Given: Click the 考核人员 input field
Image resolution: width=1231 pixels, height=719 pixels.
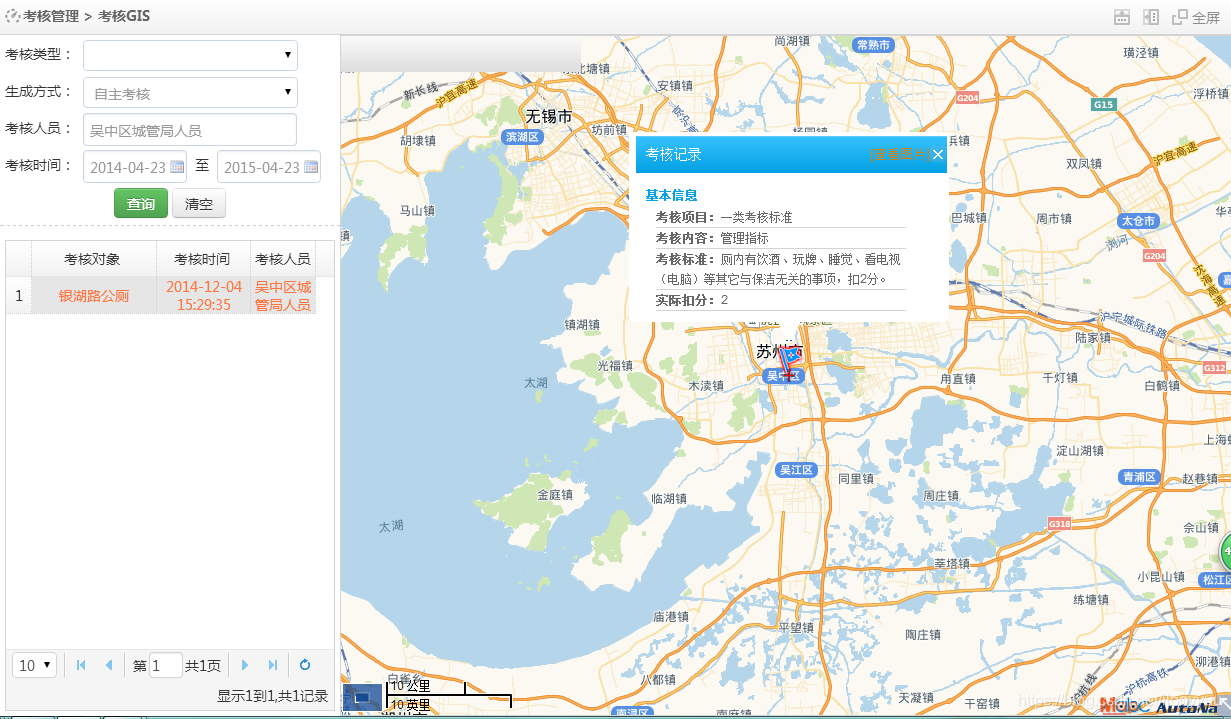Looking at the screenshot, I should tap(190, 130).
